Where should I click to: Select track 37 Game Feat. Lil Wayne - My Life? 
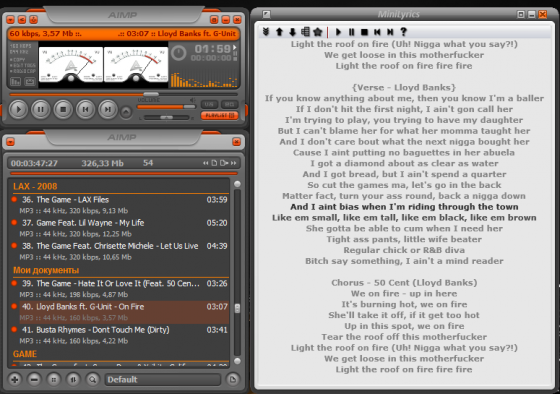point(120,228)
